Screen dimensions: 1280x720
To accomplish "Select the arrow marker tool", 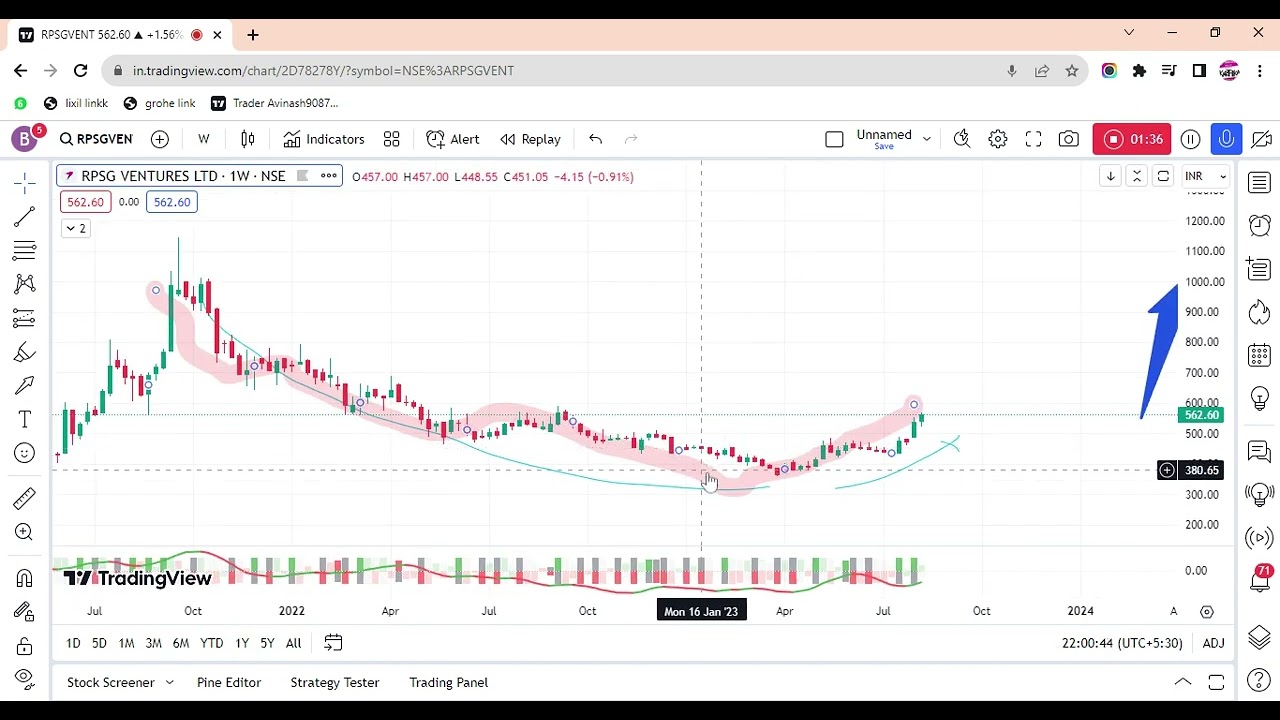I will [x=25, y=385].
